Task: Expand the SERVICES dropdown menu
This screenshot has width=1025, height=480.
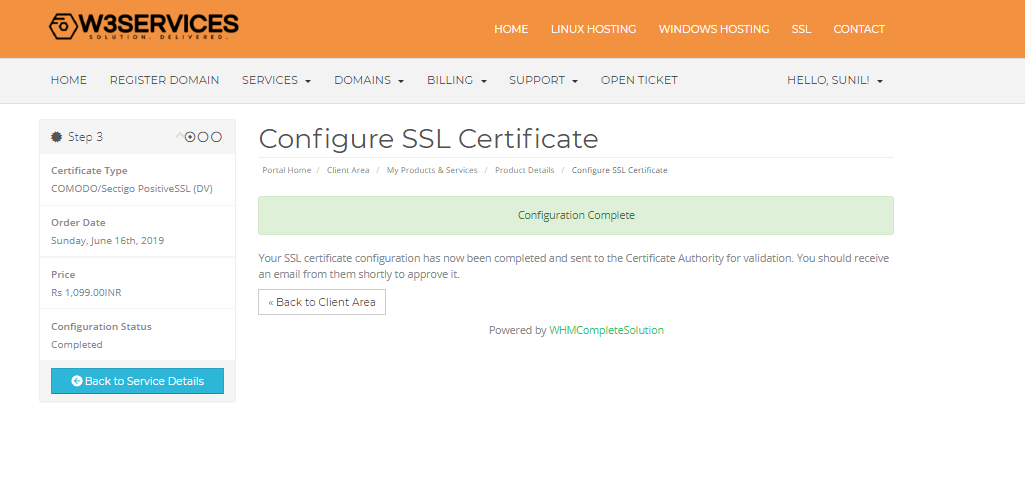Action: [276, 80]
